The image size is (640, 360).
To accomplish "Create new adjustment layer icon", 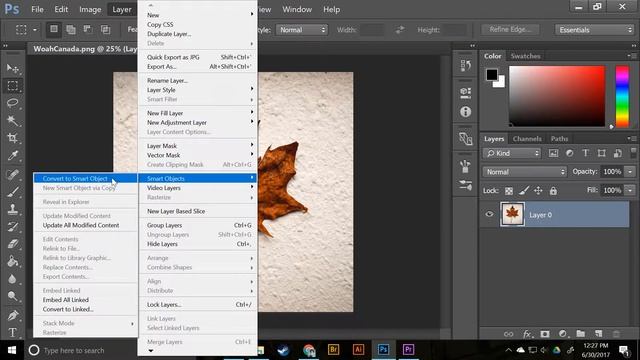I will [x=562, y=334].
